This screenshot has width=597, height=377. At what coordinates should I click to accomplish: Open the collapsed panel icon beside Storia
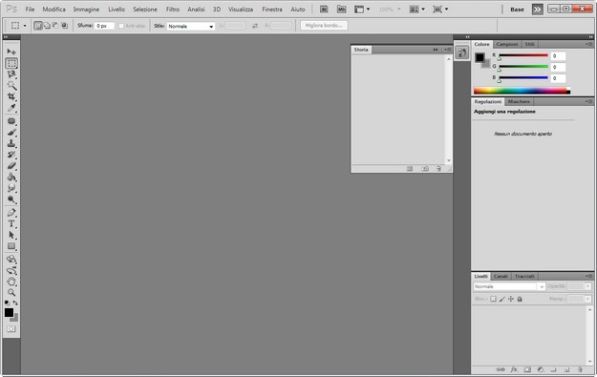[x=462, y=53]
